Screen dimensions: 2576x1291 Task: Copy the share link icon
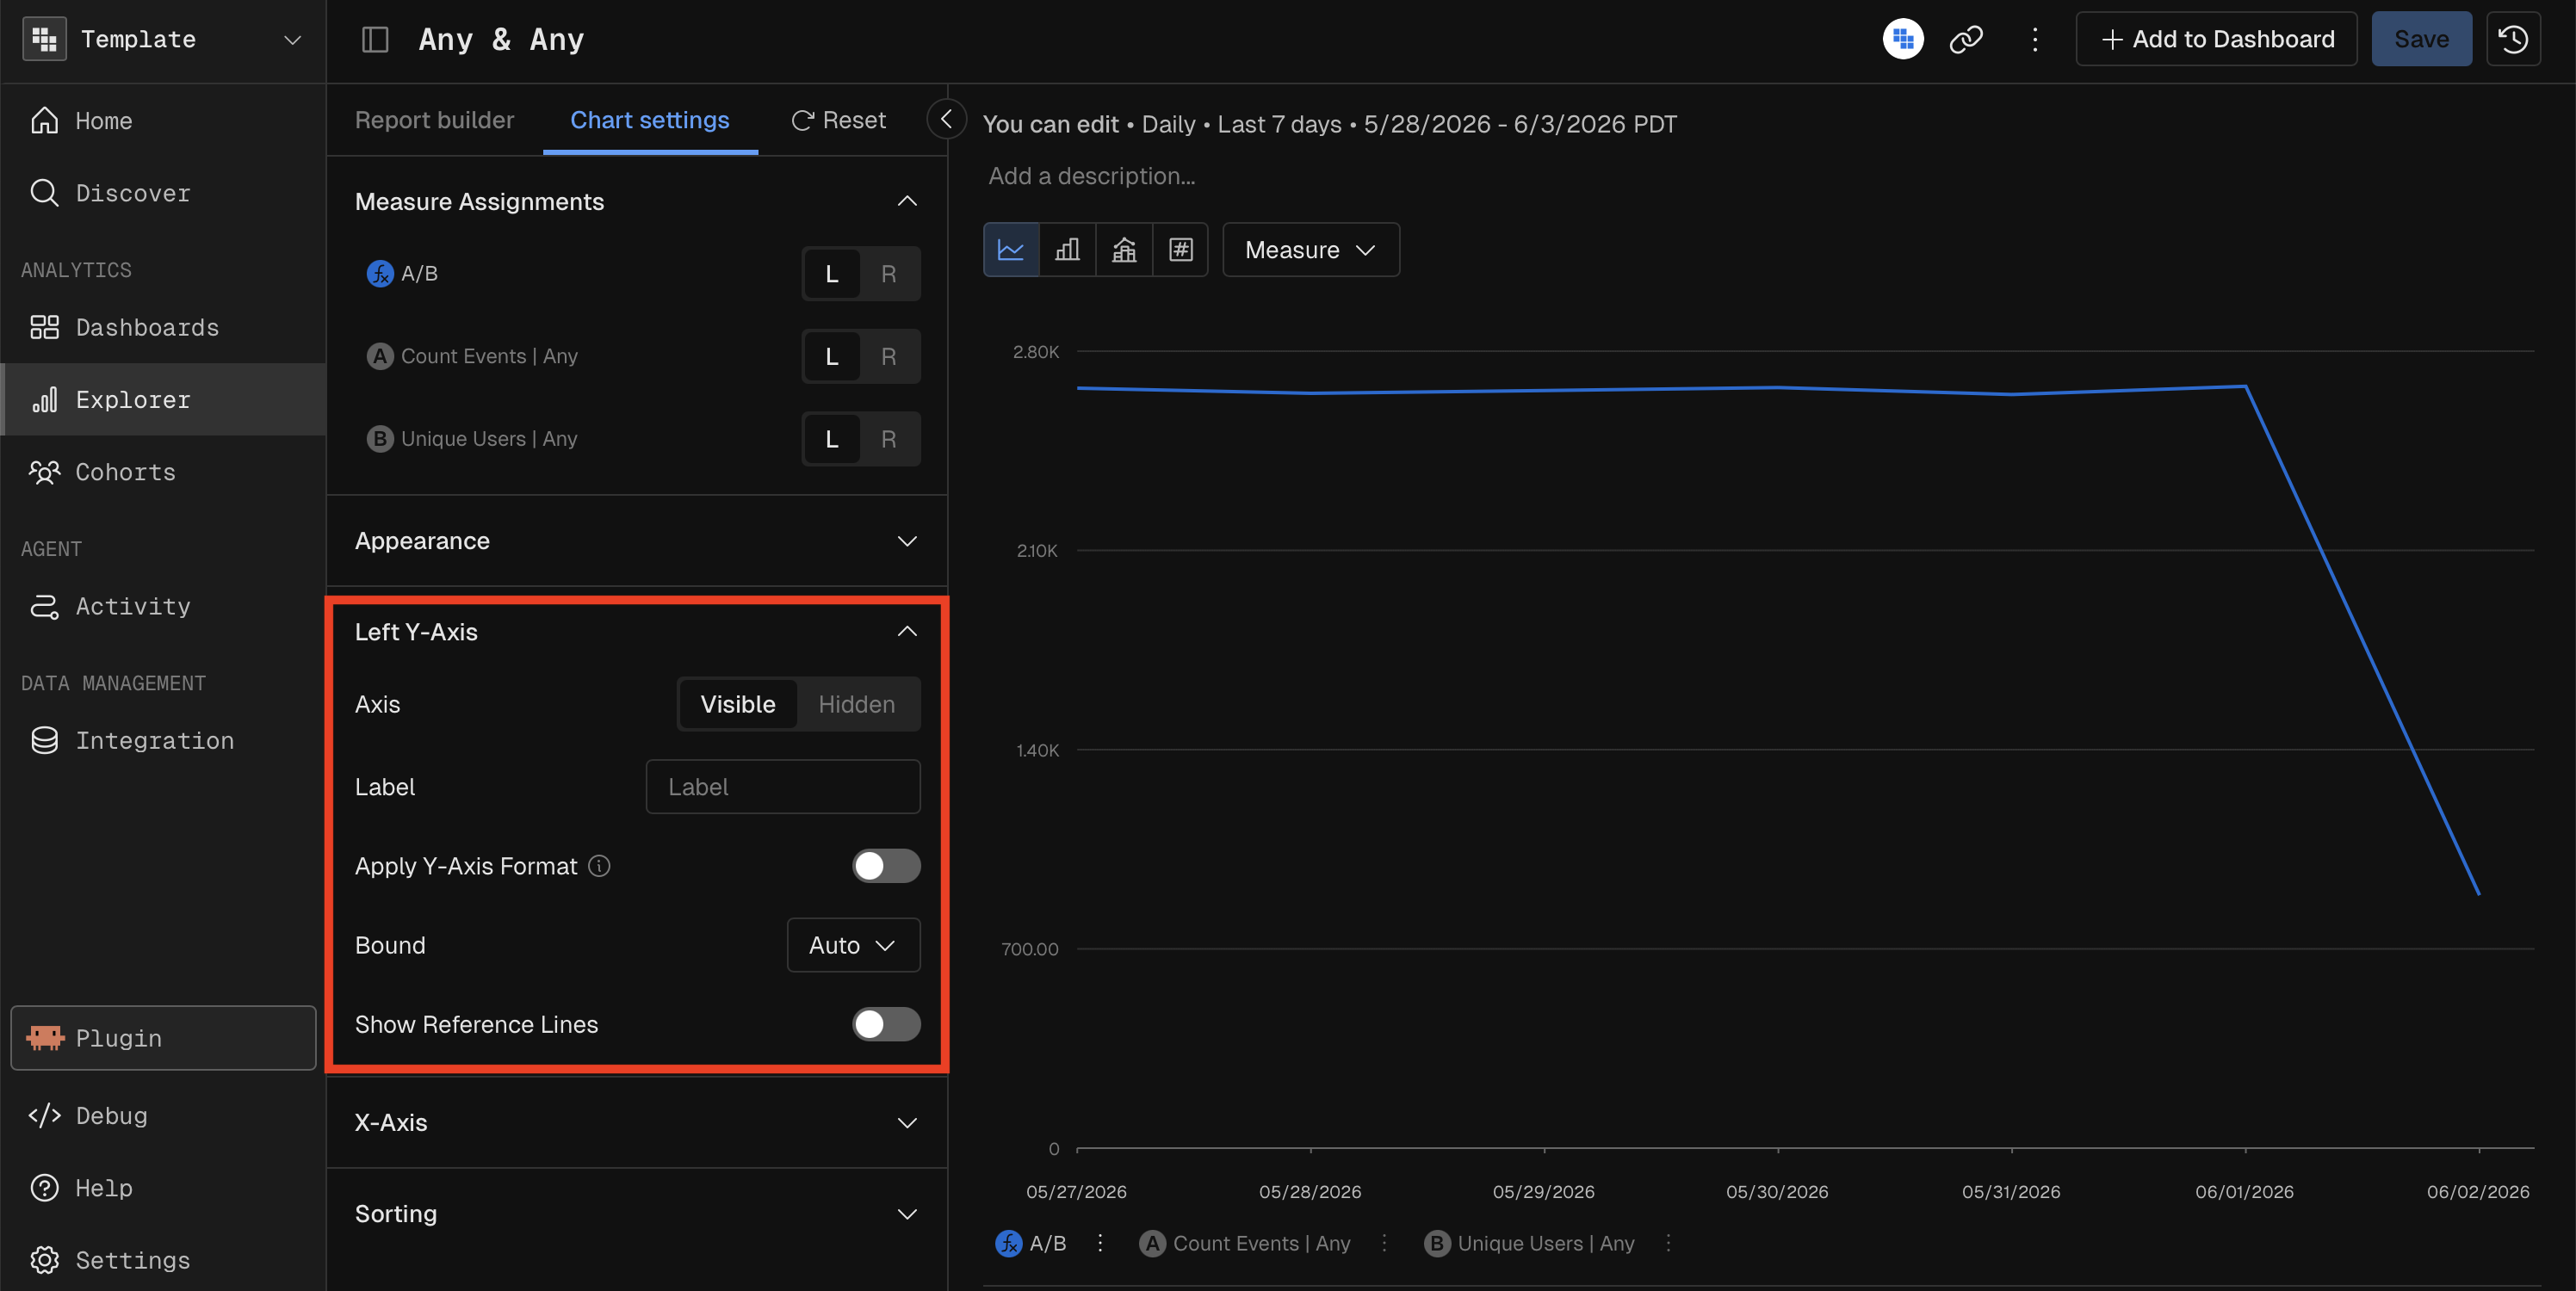click(x=1966, y=39)
